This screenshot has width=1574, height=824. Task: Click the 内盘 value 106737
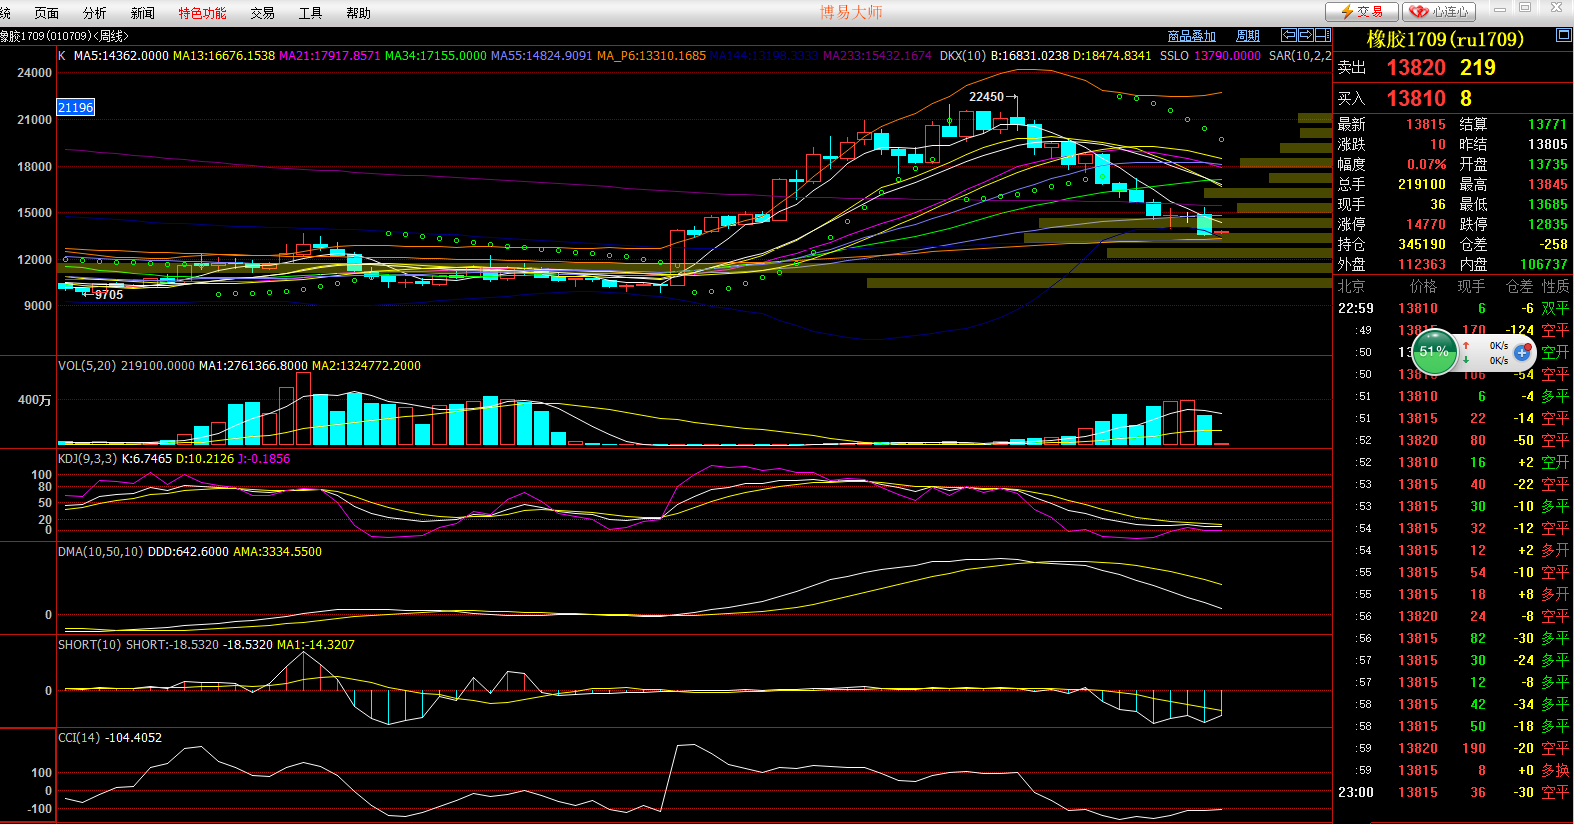click(x=1544, y=264)
